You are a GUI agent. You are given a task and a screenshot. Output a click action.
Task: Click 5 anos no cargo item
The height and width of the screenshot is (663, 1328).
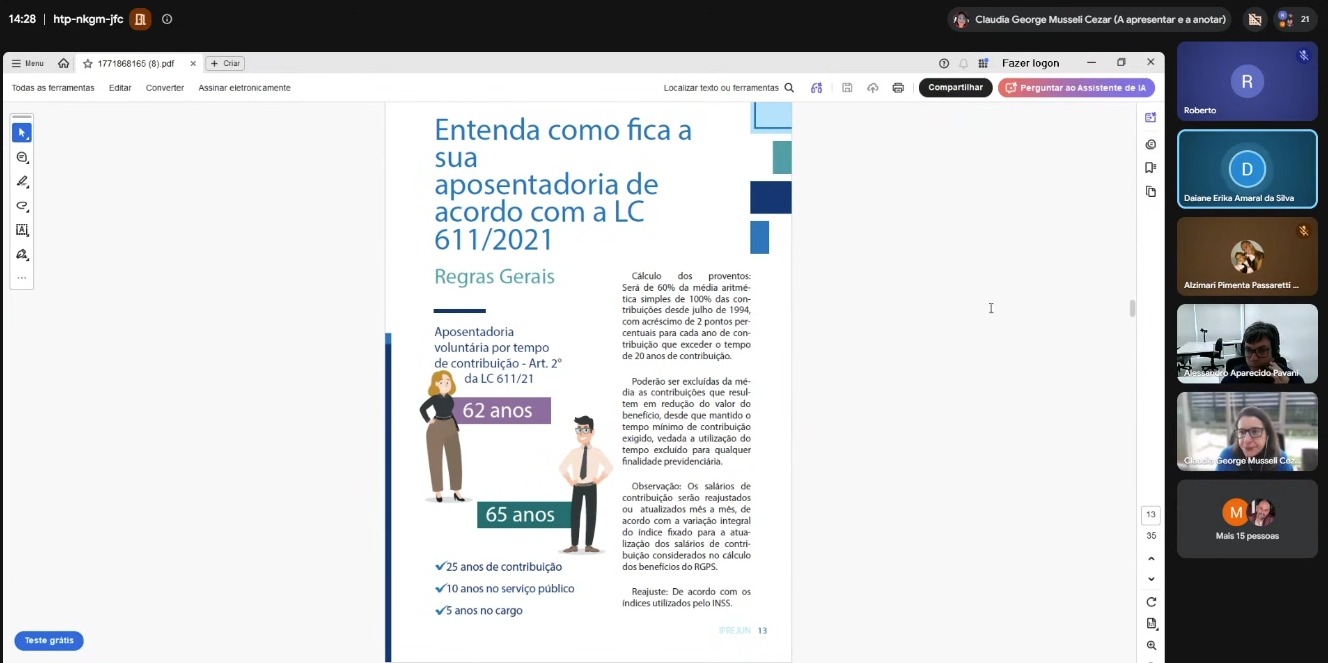point(479,611)
